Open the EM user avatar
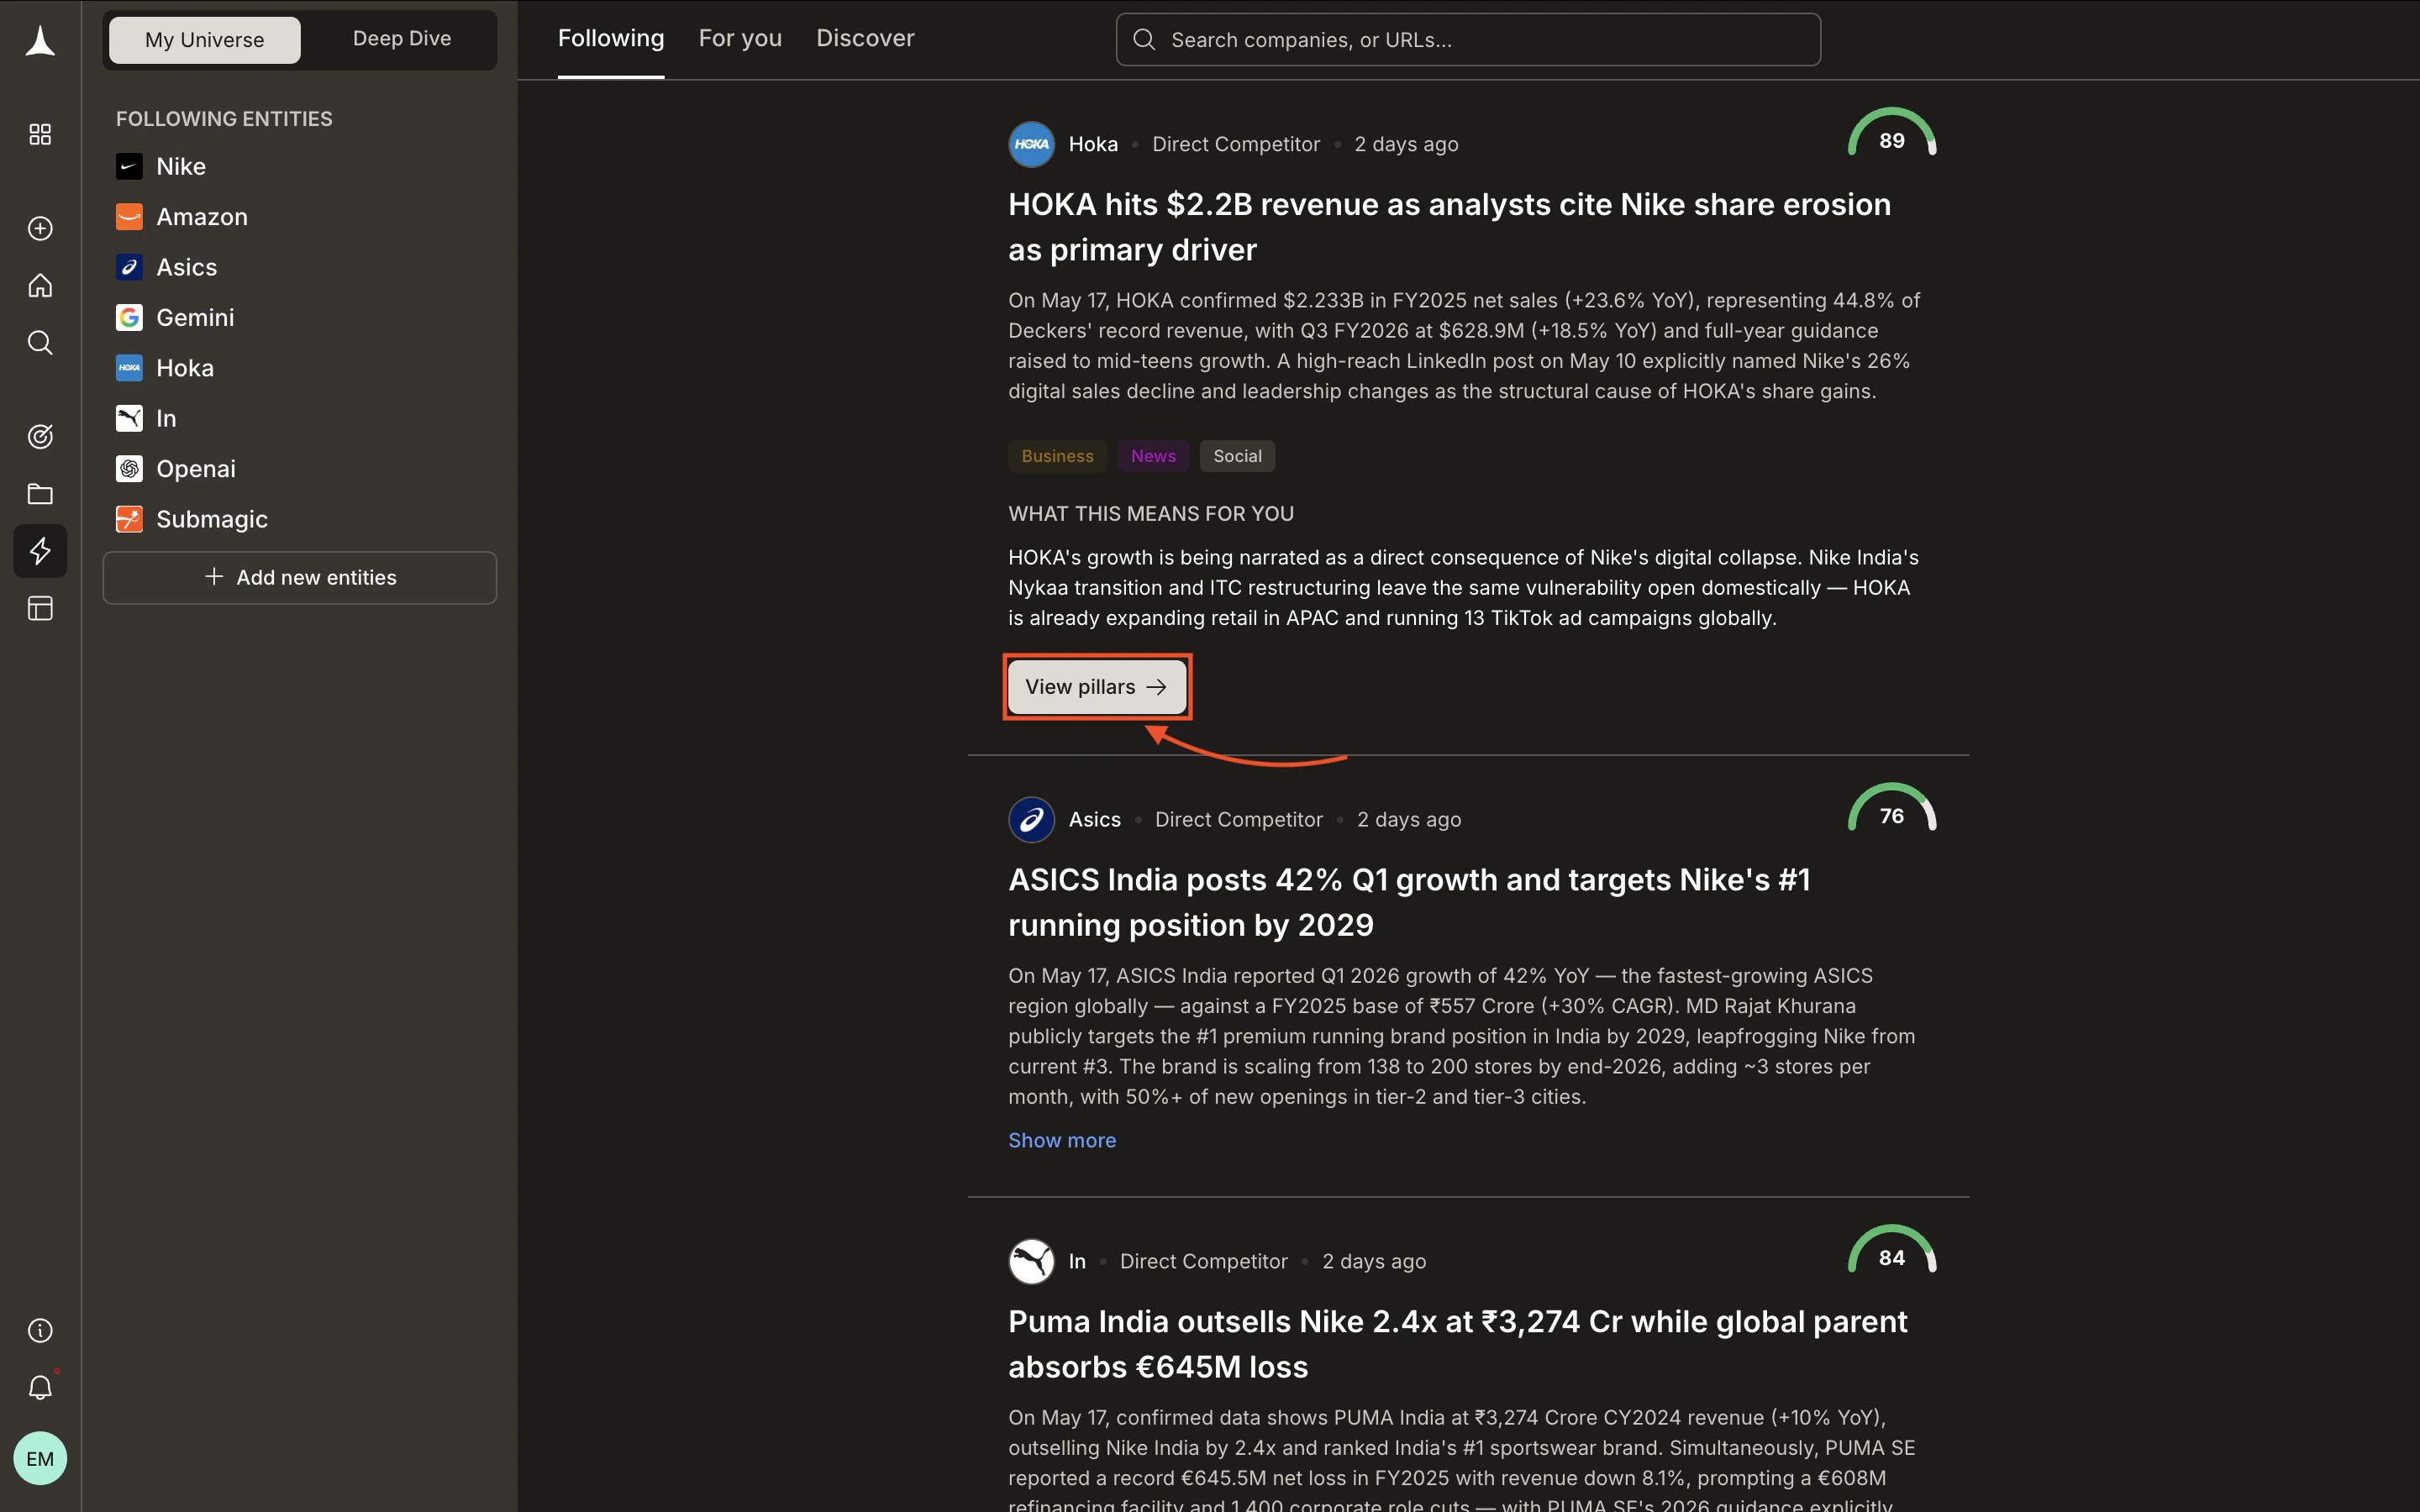2420x1512 pixels. (40, 1458)
